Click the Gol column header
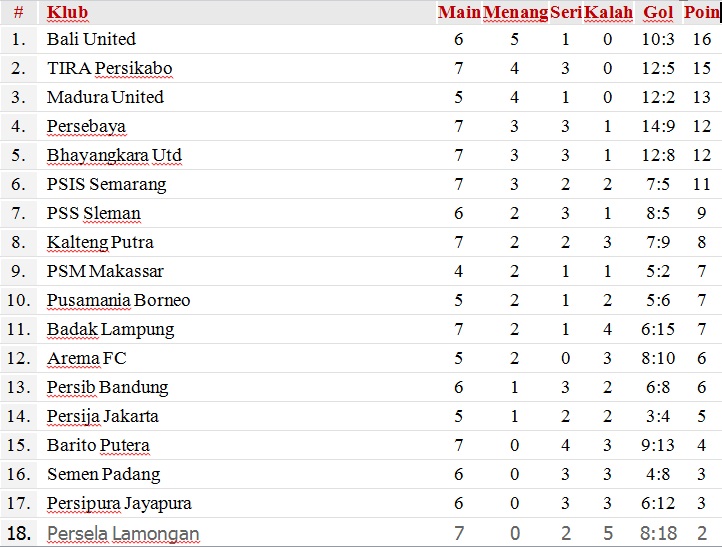Image resolution: width=722 pixels, height=547 pixels. coord(658,13)
